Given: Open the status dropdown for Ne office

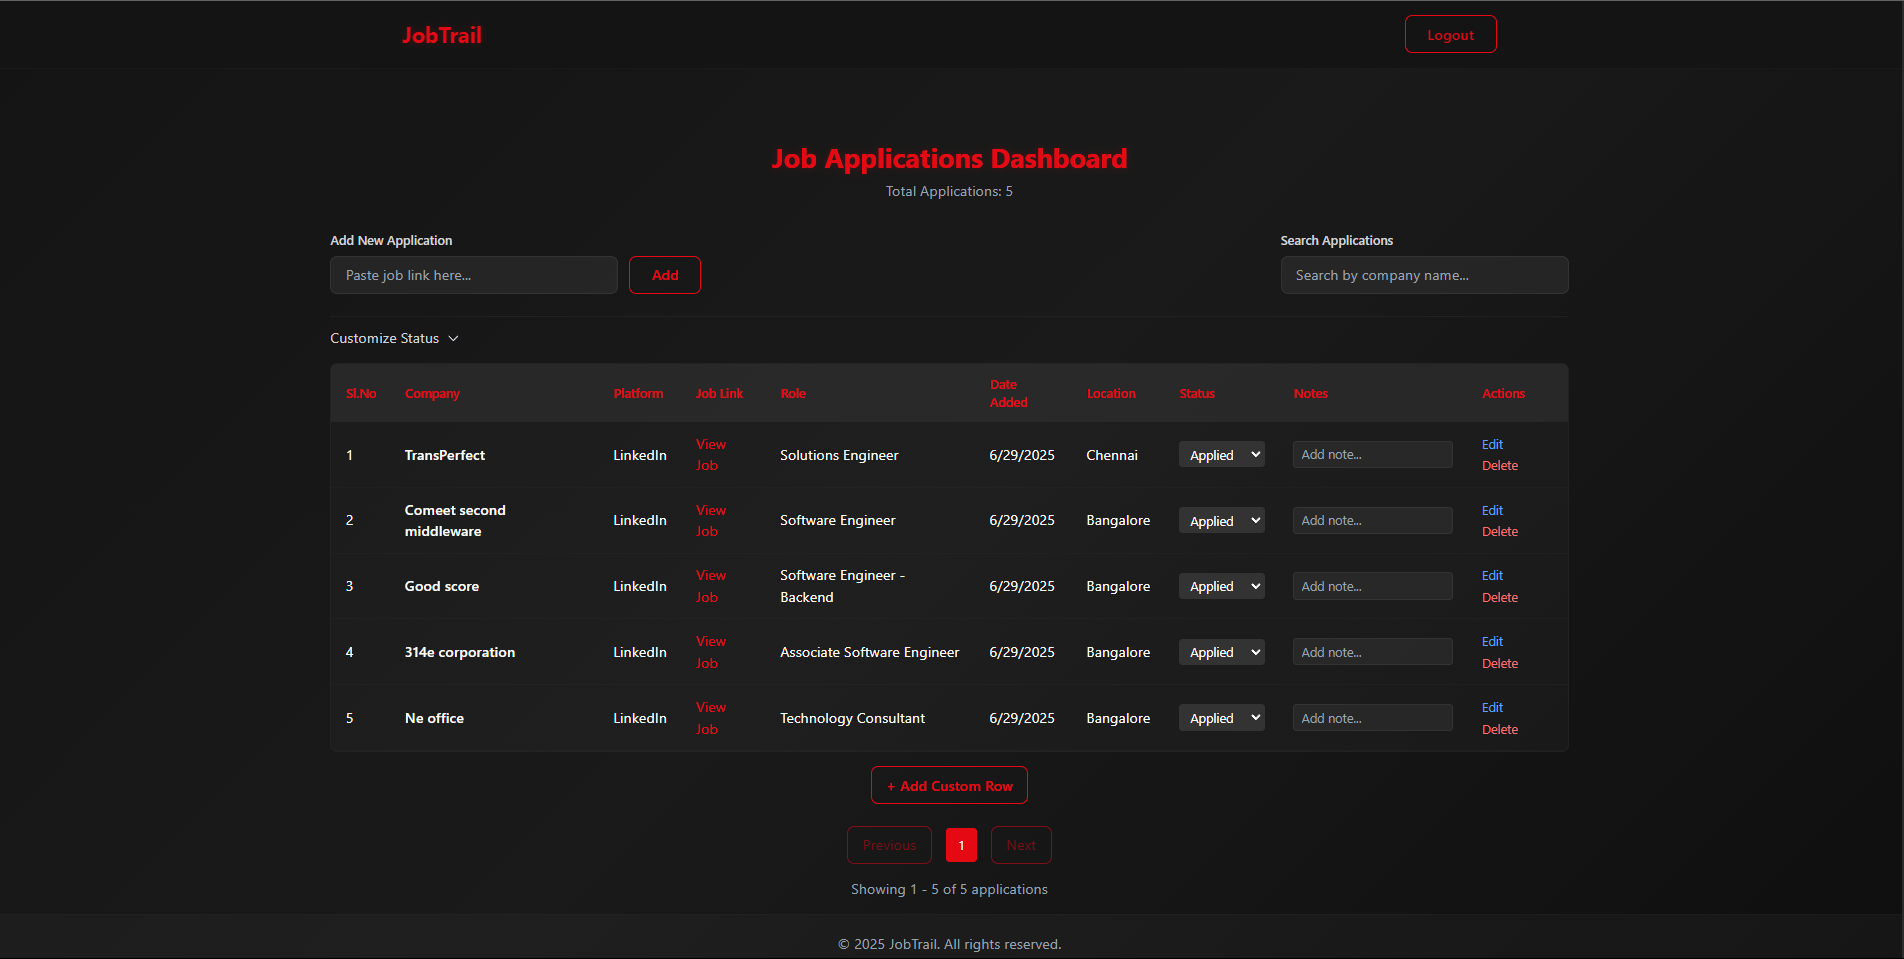Looking at the screenshot, I should tap(1221, 717).
